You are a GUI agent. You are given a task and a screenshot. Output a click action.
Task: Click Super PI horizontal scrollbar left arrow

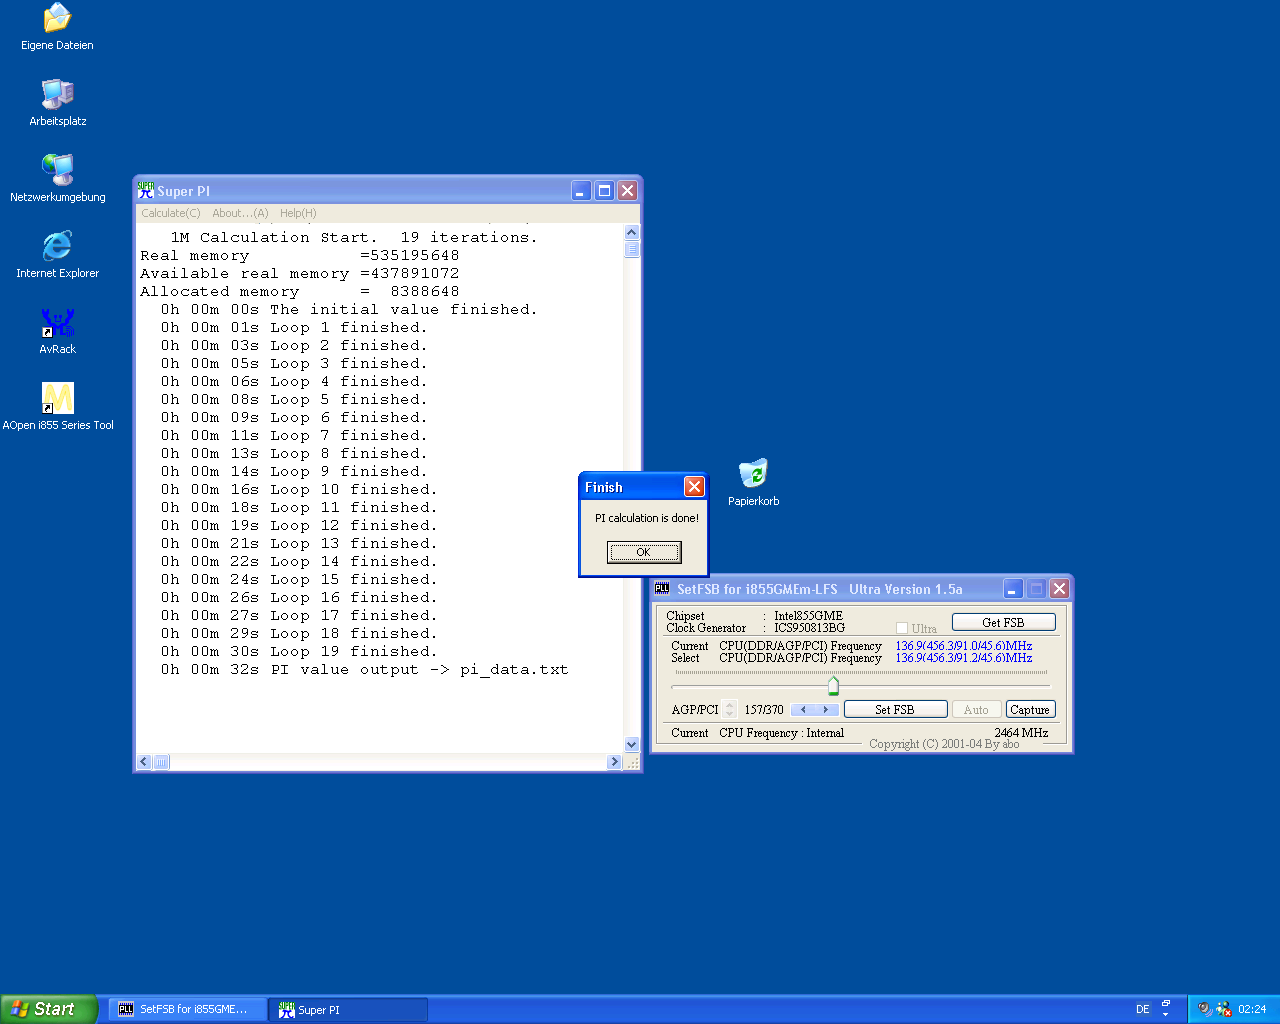144,762
